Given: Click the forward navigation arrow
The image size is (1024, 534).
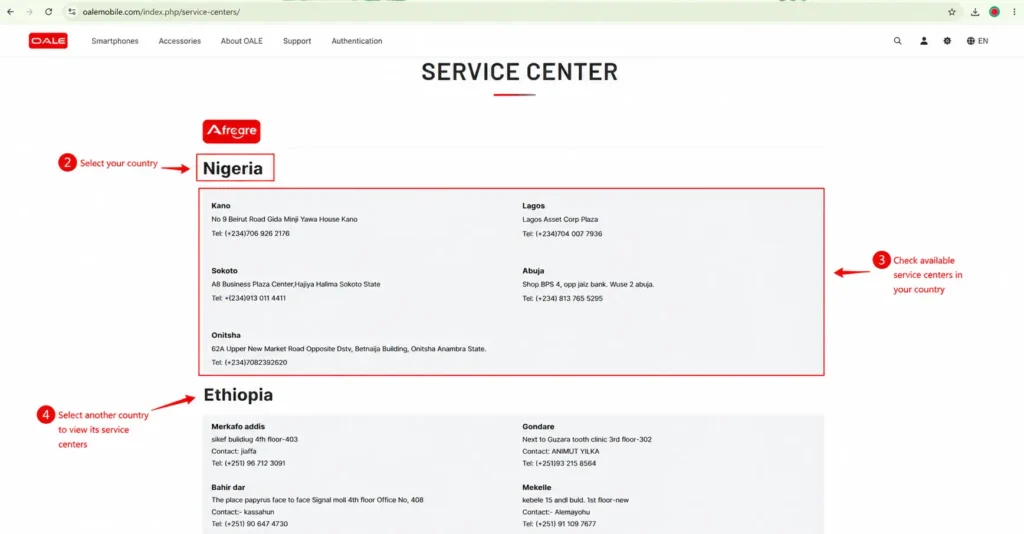Looking at the screenshot, I should [x=29, y=12].
